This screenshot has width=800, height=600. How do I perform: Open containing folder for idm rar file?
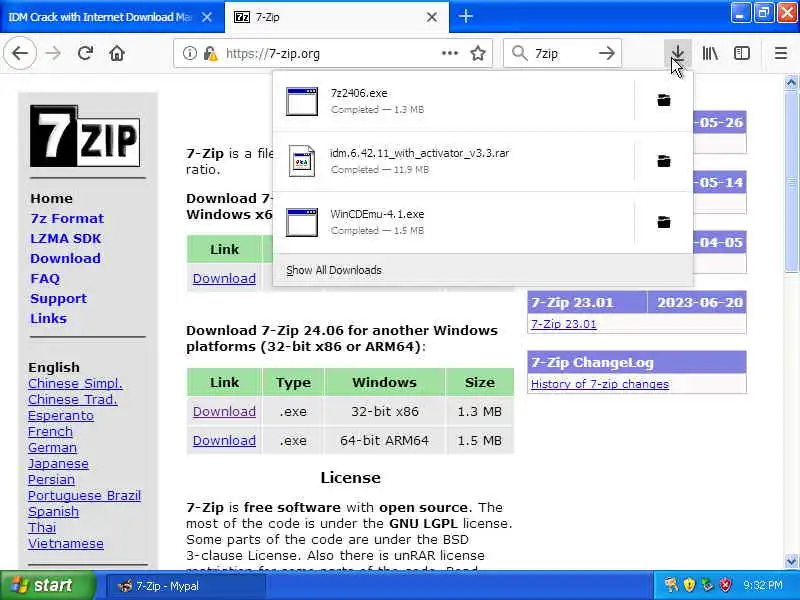pos(663,161)
